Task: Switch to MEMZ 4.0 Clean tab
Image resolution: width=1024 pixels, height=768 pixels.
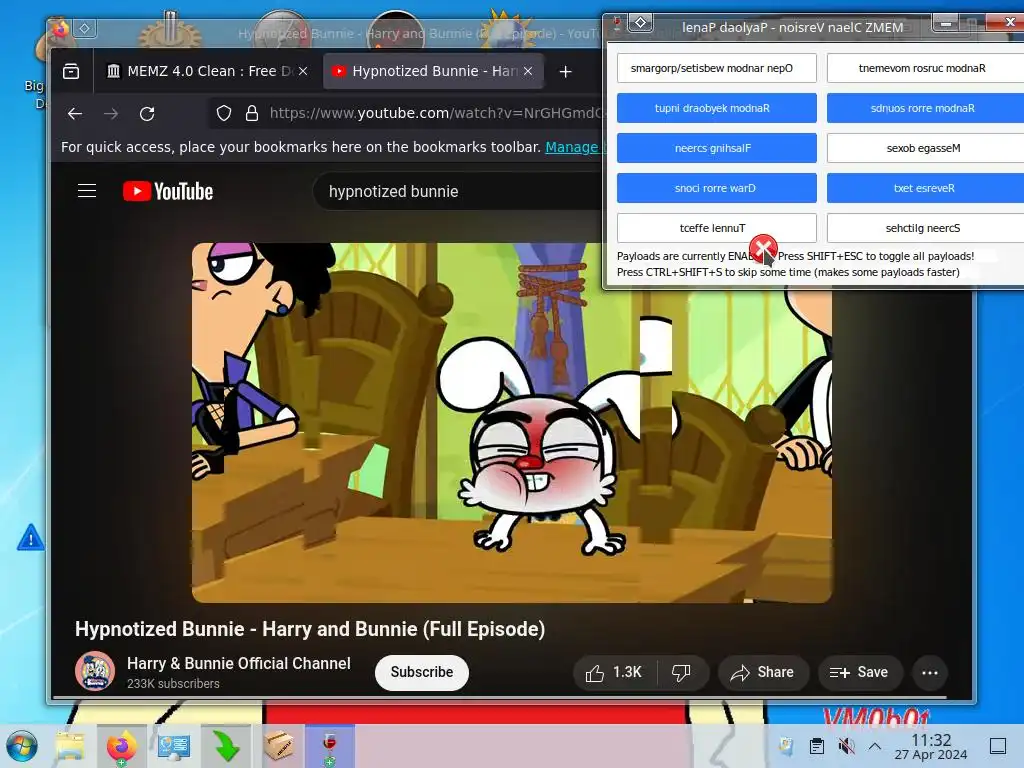Action: point(199,71)
